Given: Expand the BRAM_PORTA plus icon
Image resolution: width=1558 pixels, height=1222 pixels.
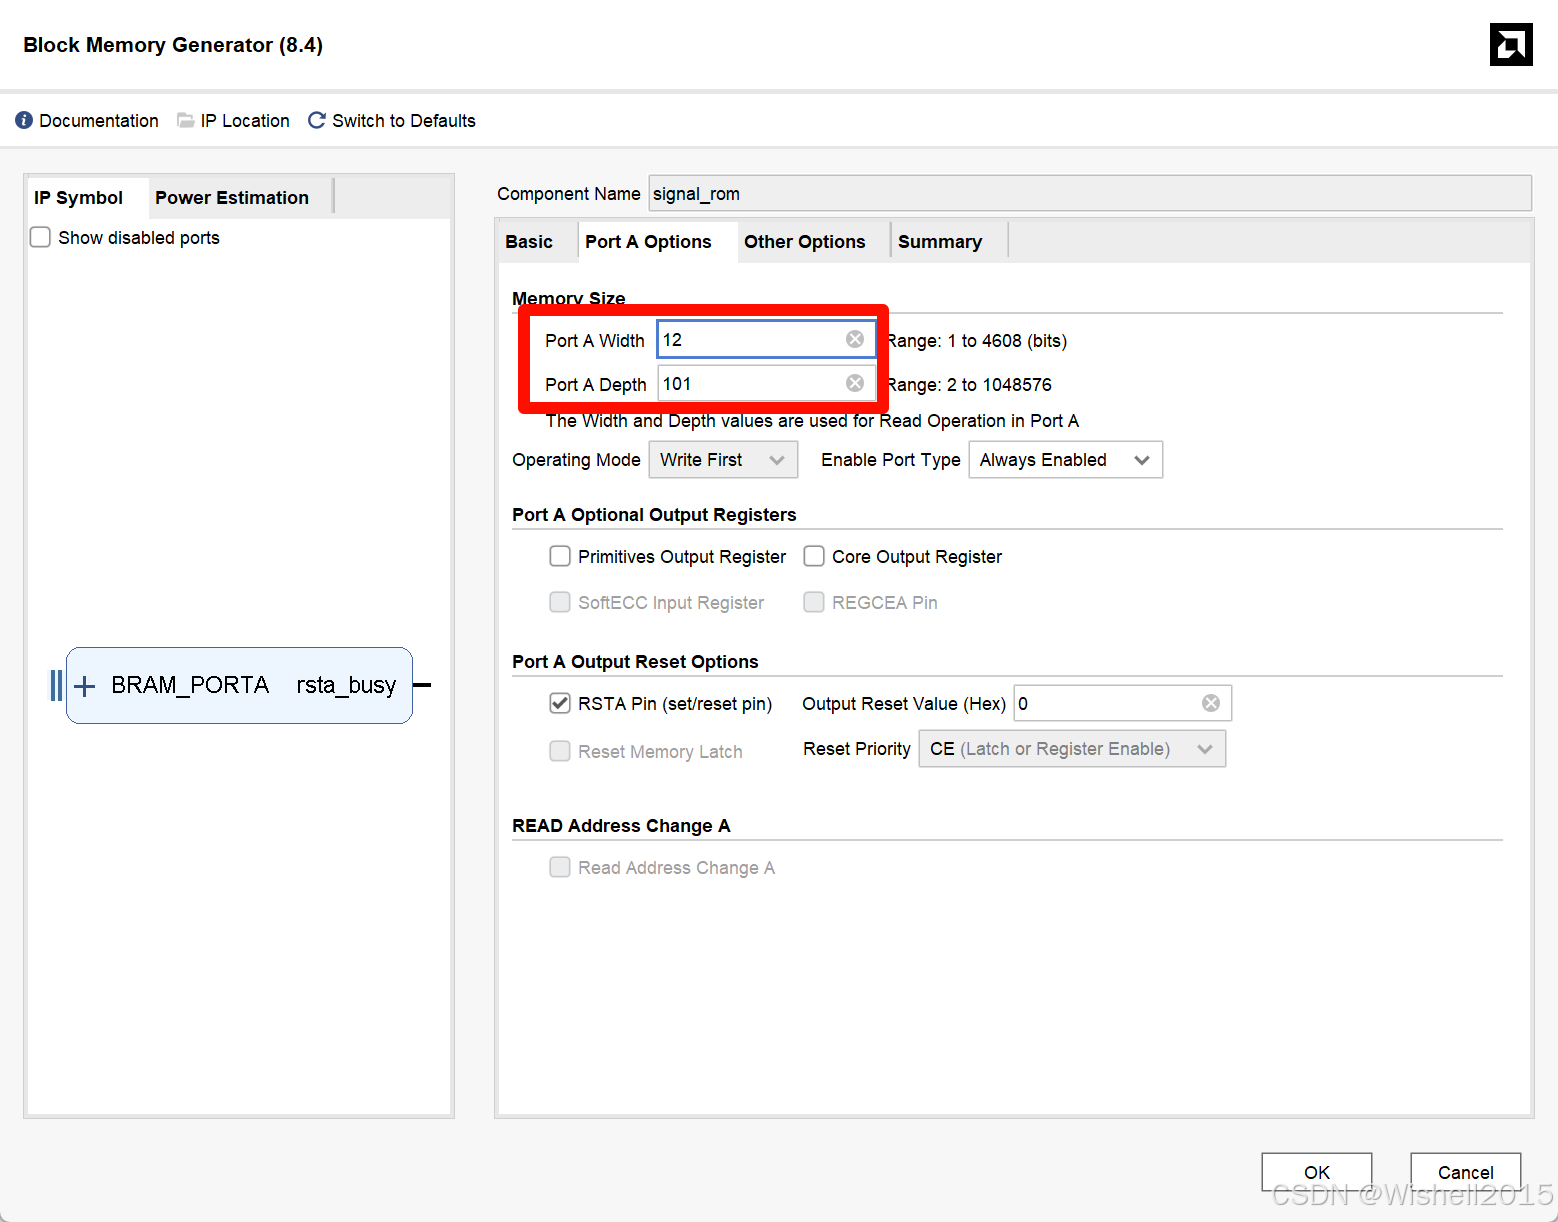Looking at the screenshot, I should pyautogui.click(x=85, y=685).
